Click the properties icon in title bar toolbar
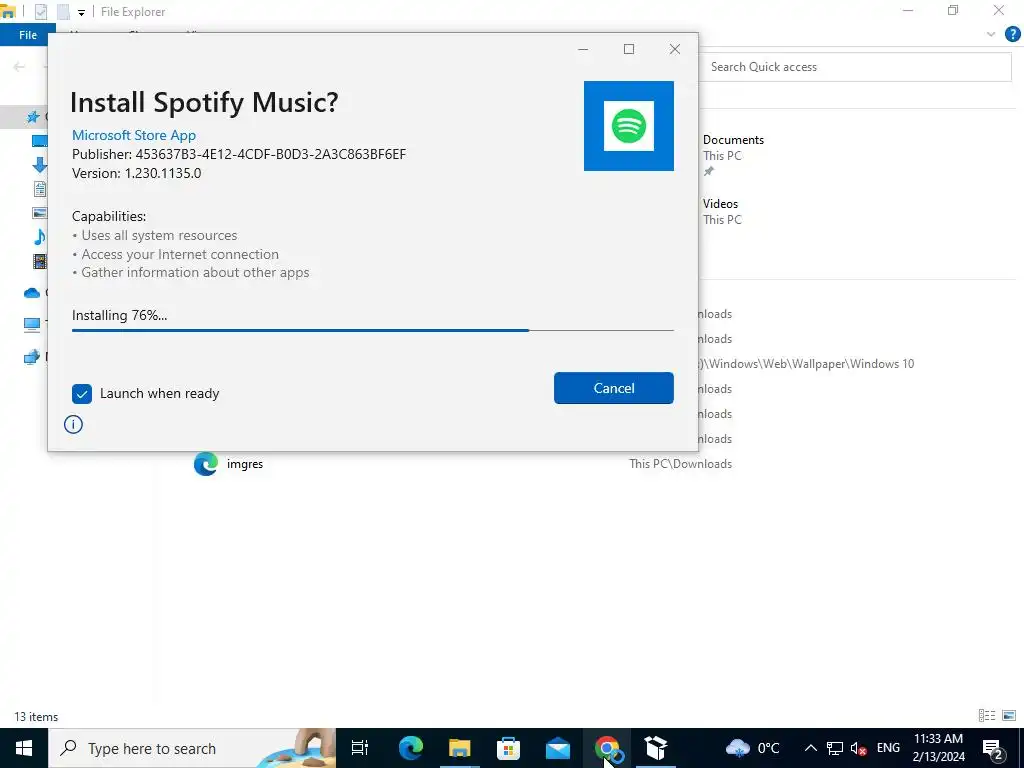 coord(40,12)
